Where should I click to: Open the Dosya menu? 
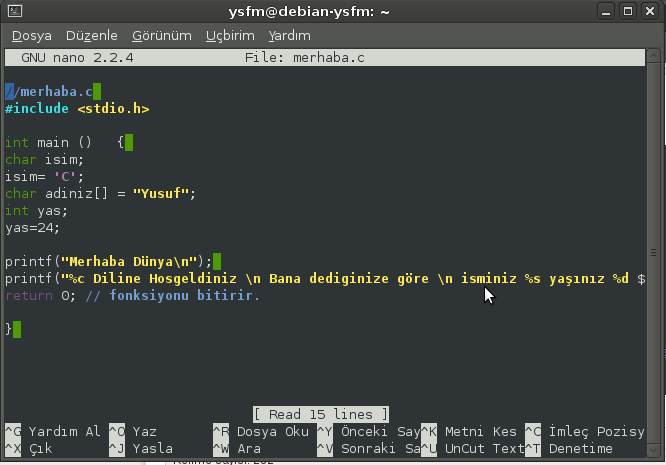[32, 35]
